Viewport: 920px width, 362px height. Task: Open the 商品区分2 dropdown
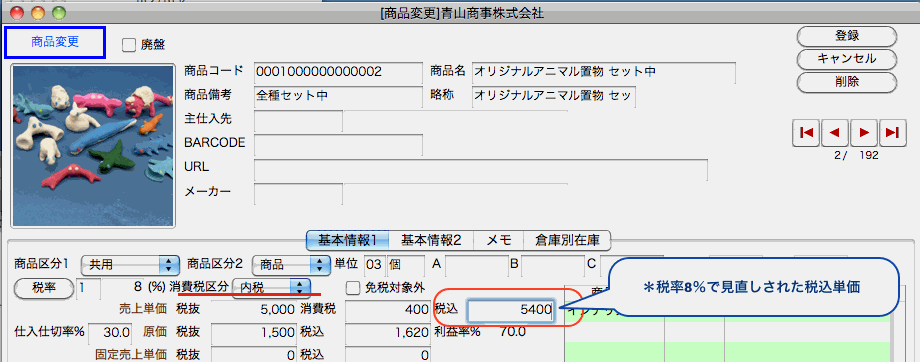pos(291,265)
